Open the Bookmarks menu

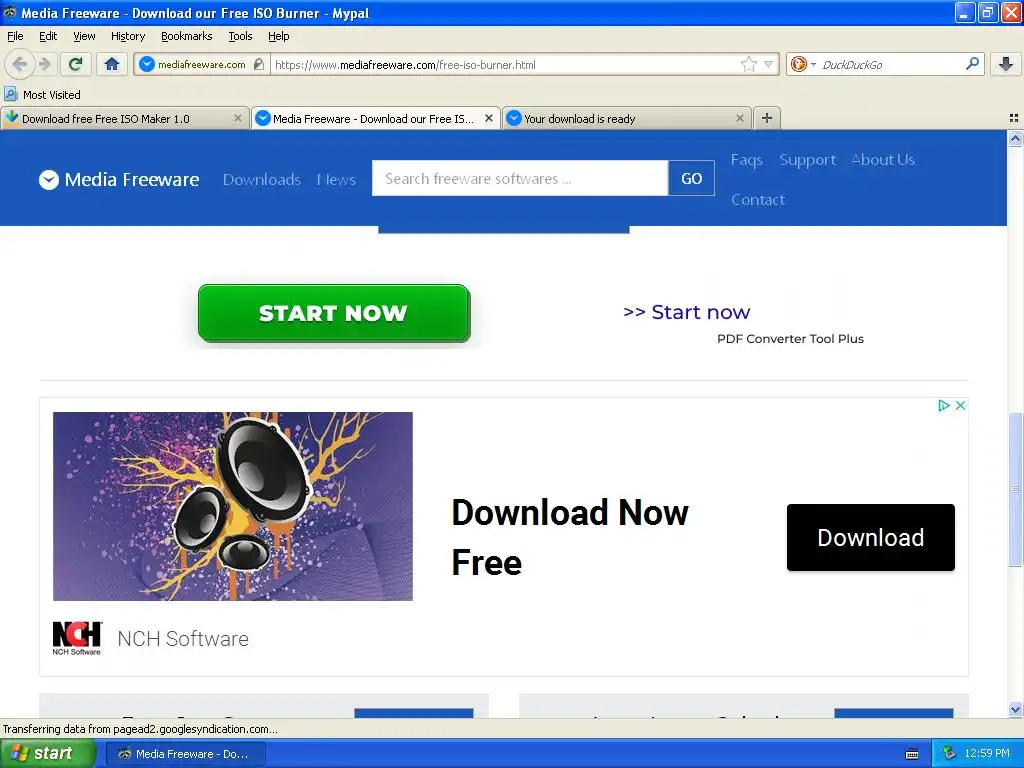coord(186,36)
